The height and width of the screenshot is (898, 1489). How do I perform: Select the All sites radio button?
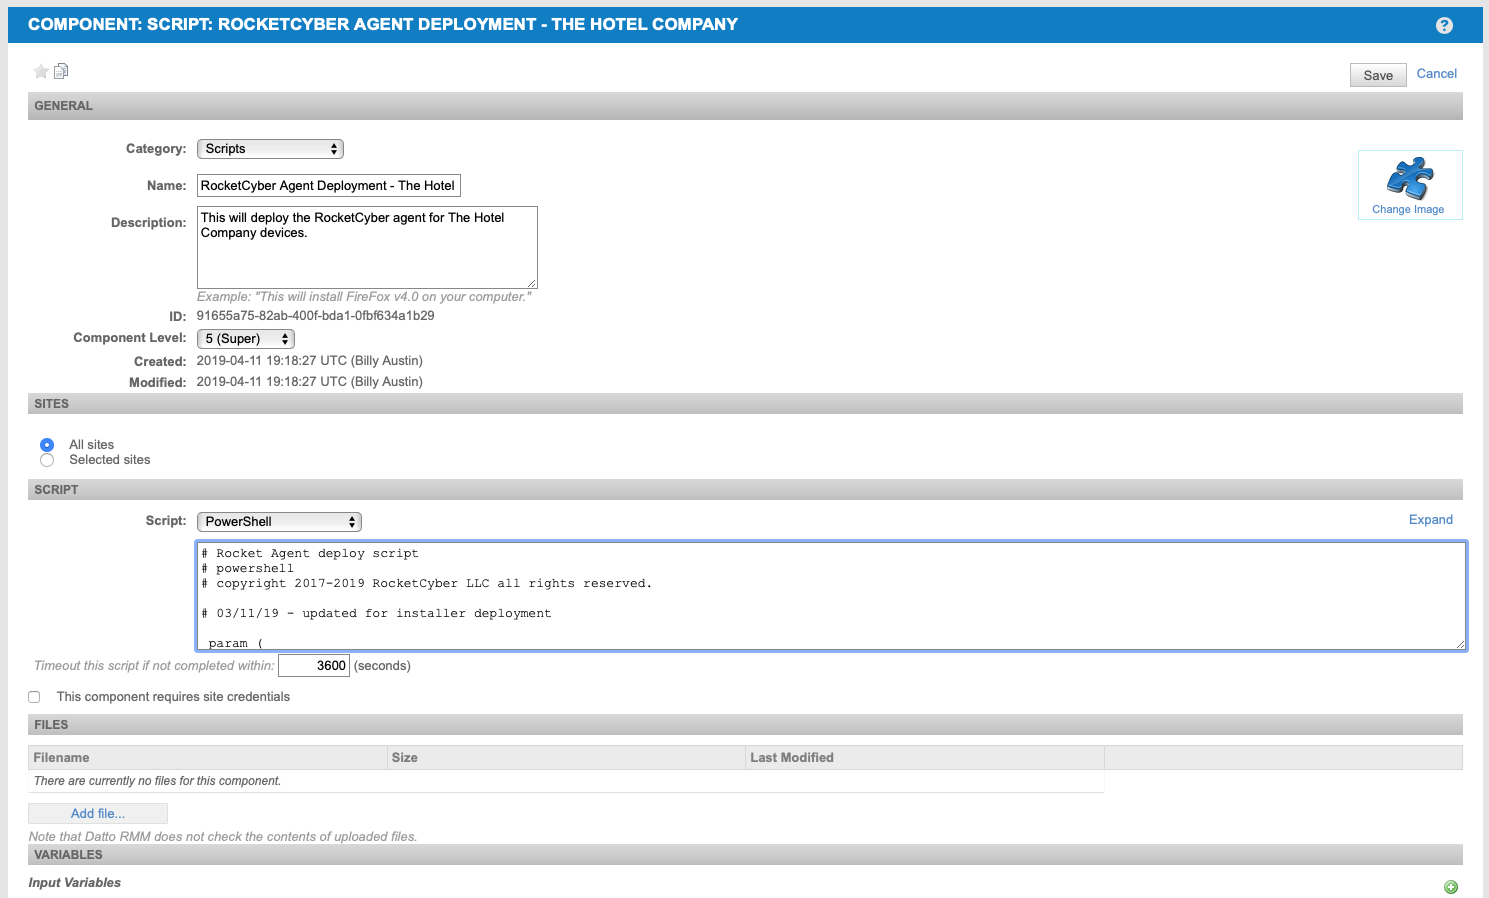47,445
